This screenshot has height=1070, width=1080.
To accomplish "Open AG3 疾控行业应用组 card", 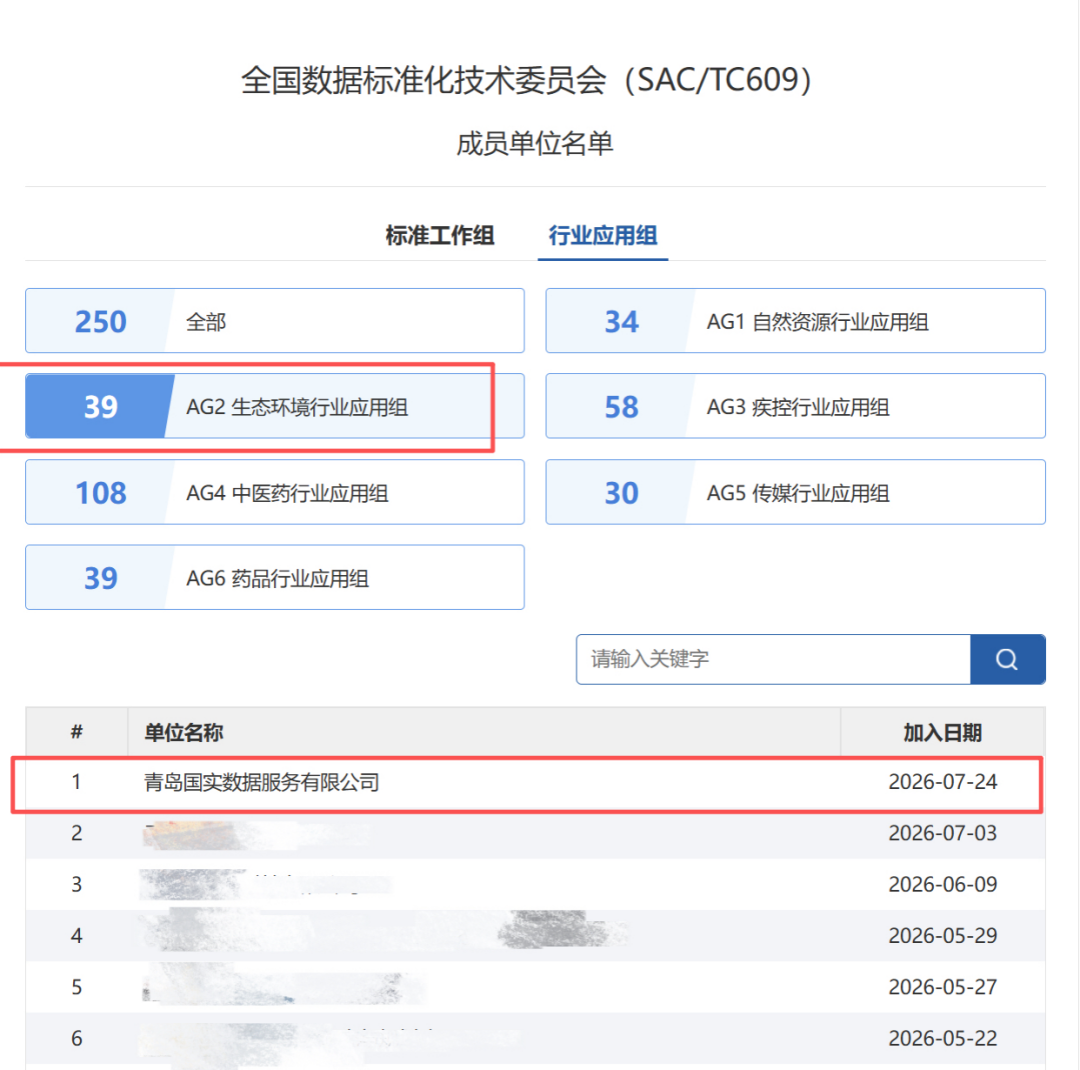I will [x=796, y=407].
